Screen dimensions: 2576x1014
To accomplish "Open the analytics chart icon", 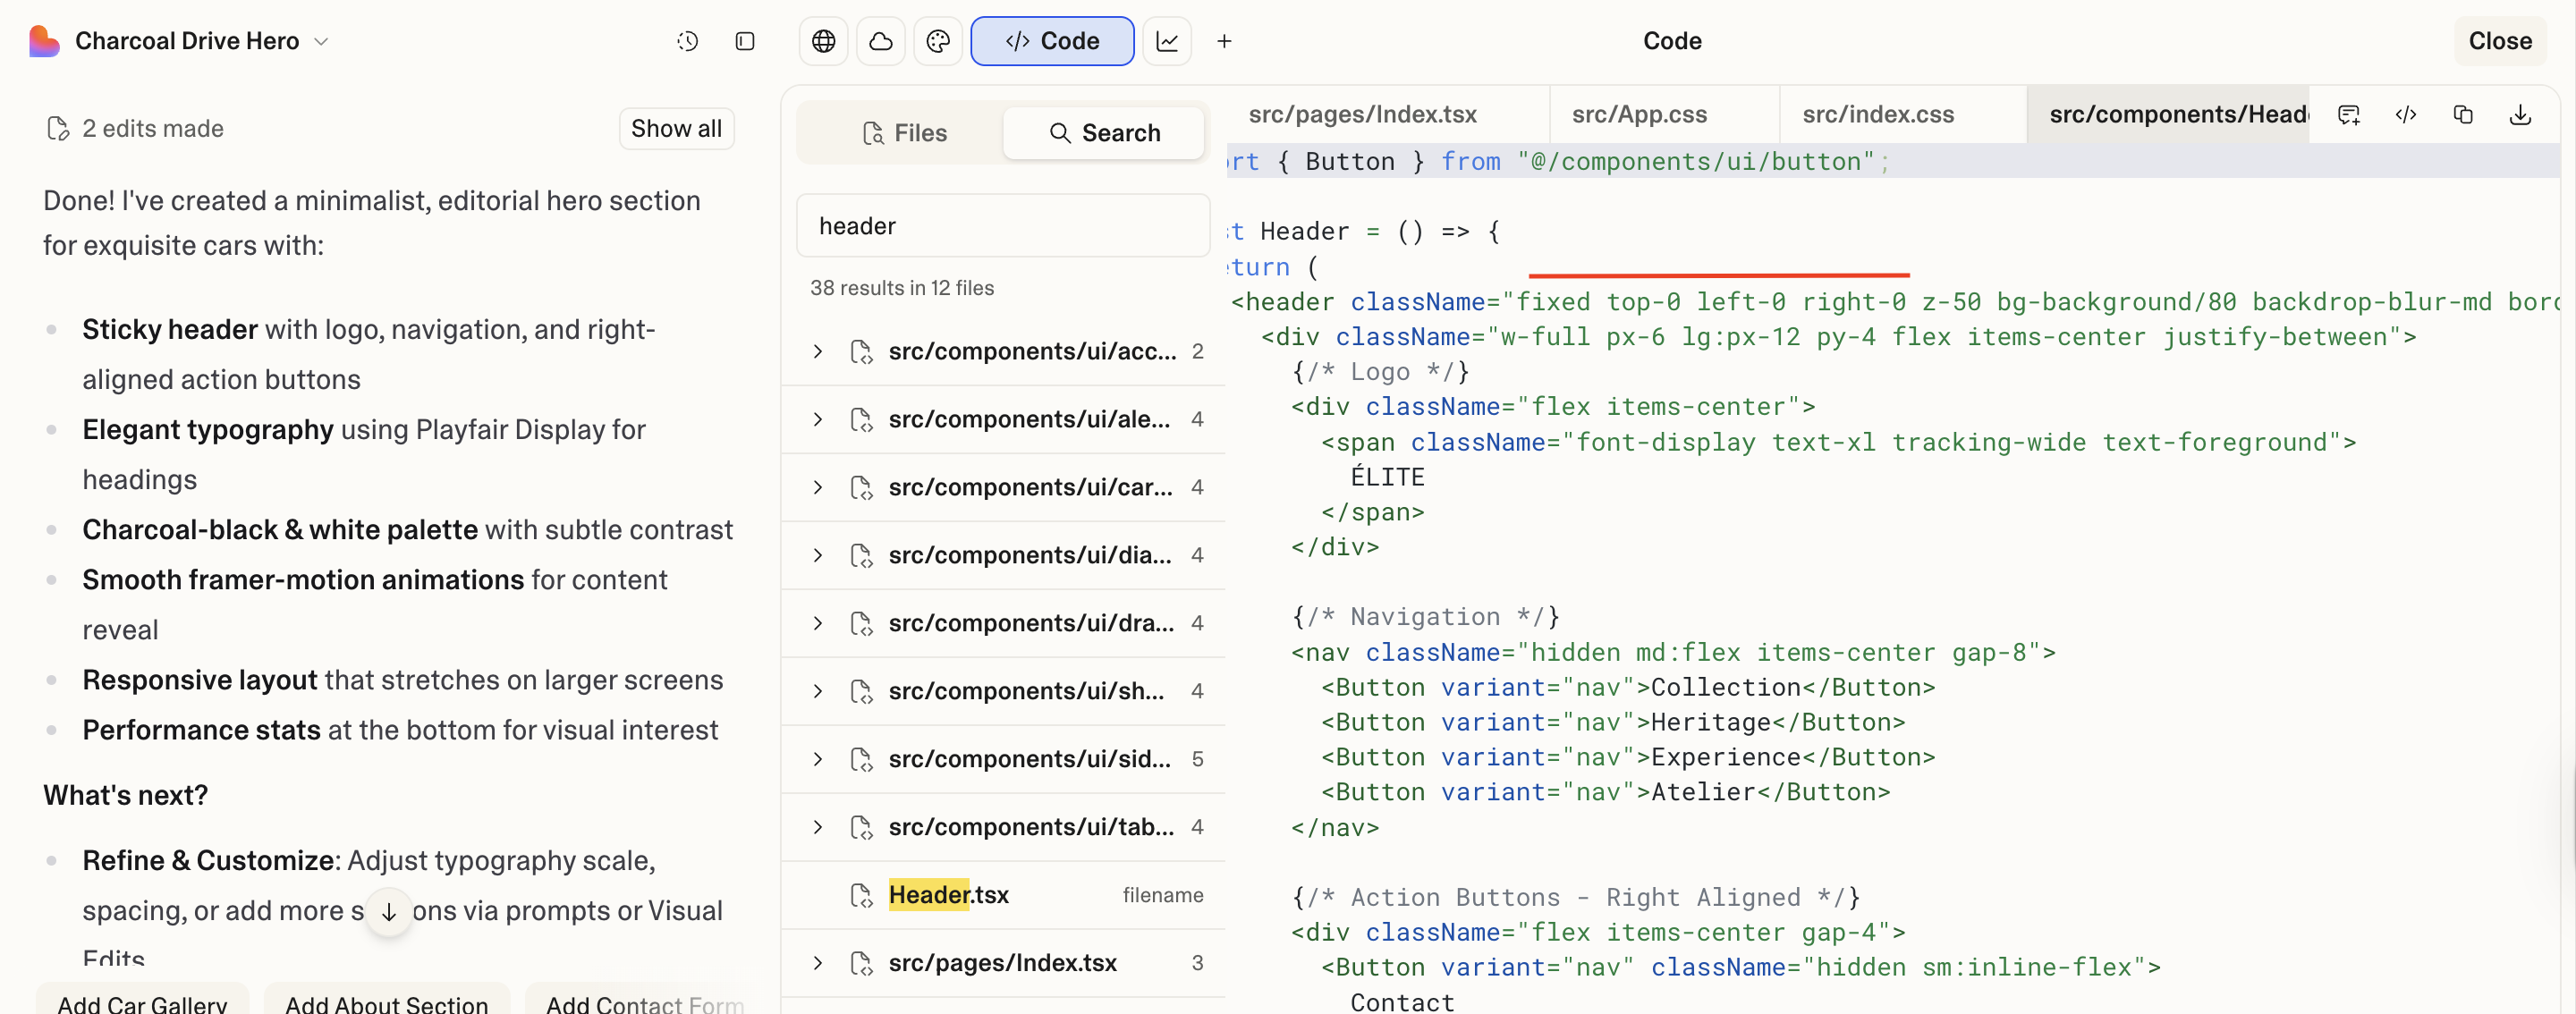I will [1166, 41].
